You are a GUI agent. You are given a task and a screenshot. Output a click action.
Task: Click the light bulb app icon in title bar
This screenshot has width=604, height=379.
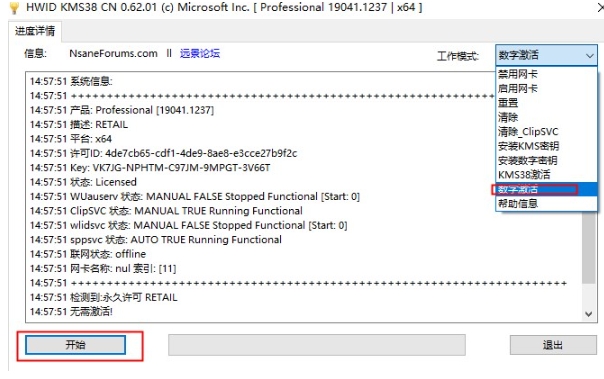tap(14, 8)
